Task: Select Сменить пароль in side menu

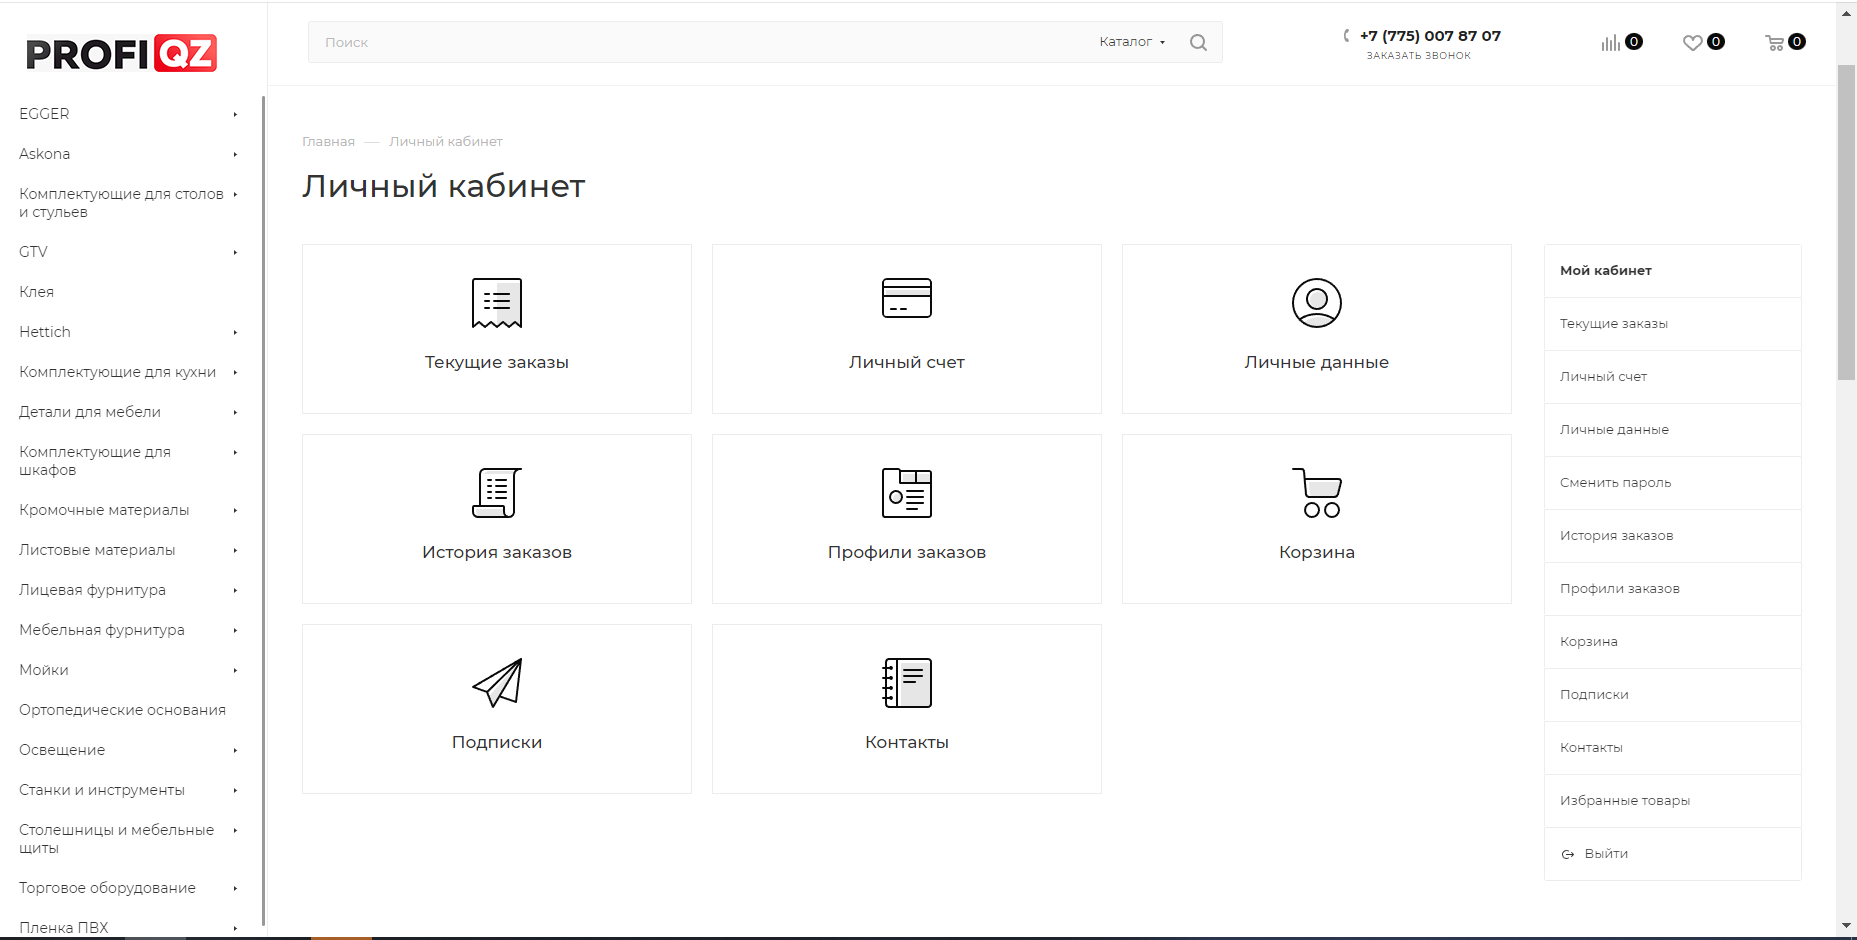Action: pos(1672,483)
